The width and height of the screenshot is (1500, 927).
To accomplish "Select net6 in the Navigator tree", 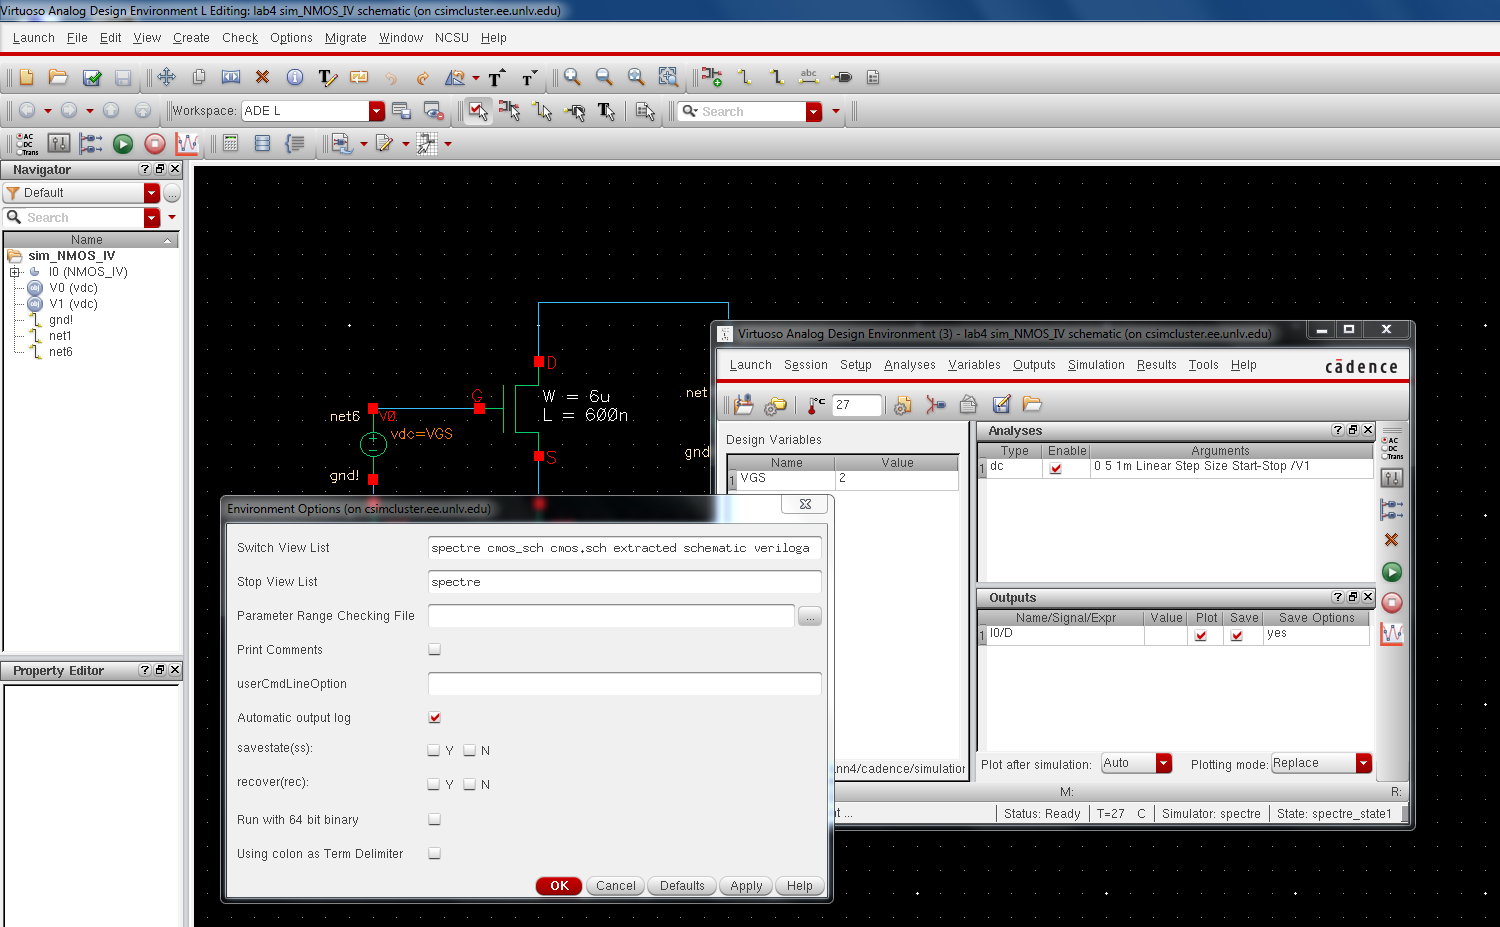I will coord(60,352).
